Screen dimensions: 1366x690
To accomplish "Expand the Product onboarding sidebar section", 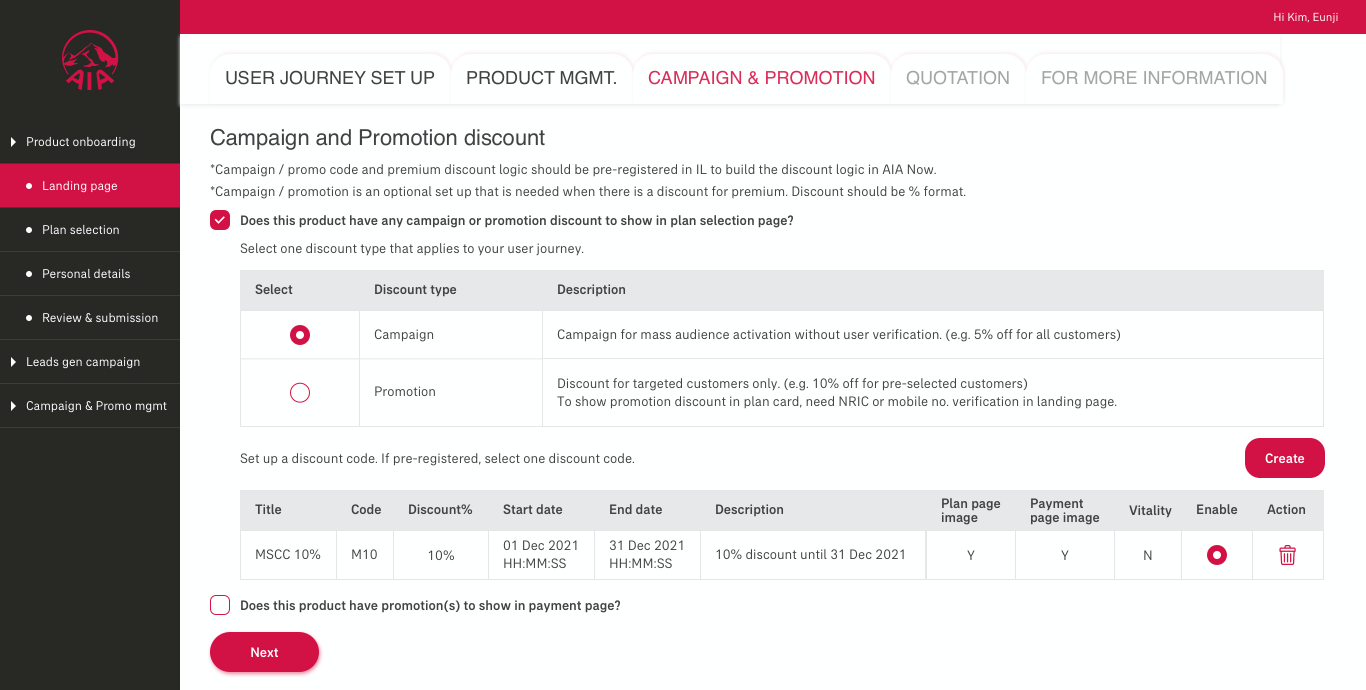I will (90, 142).
